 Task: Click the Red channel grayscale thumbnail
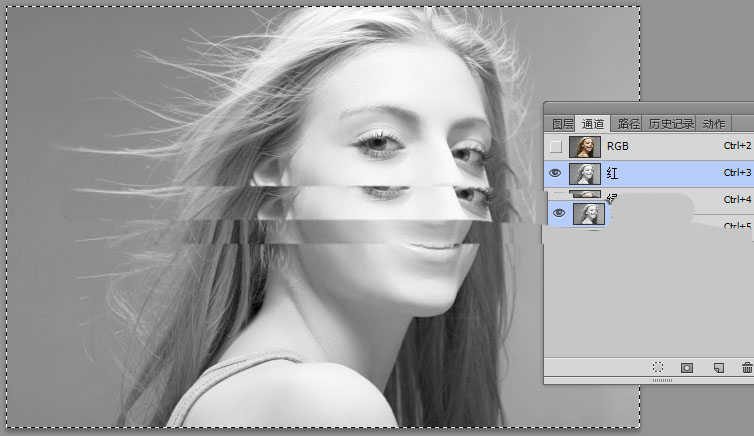click(584, 173)
